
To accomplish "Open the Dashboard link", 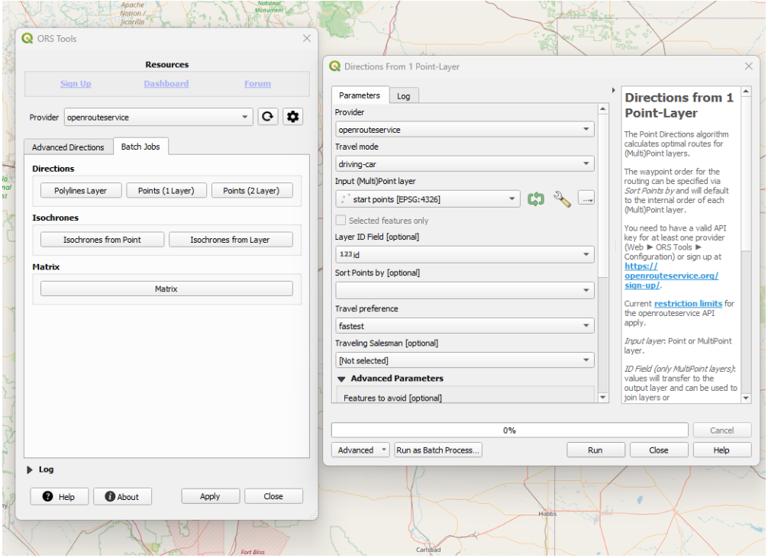I will 166,84.
